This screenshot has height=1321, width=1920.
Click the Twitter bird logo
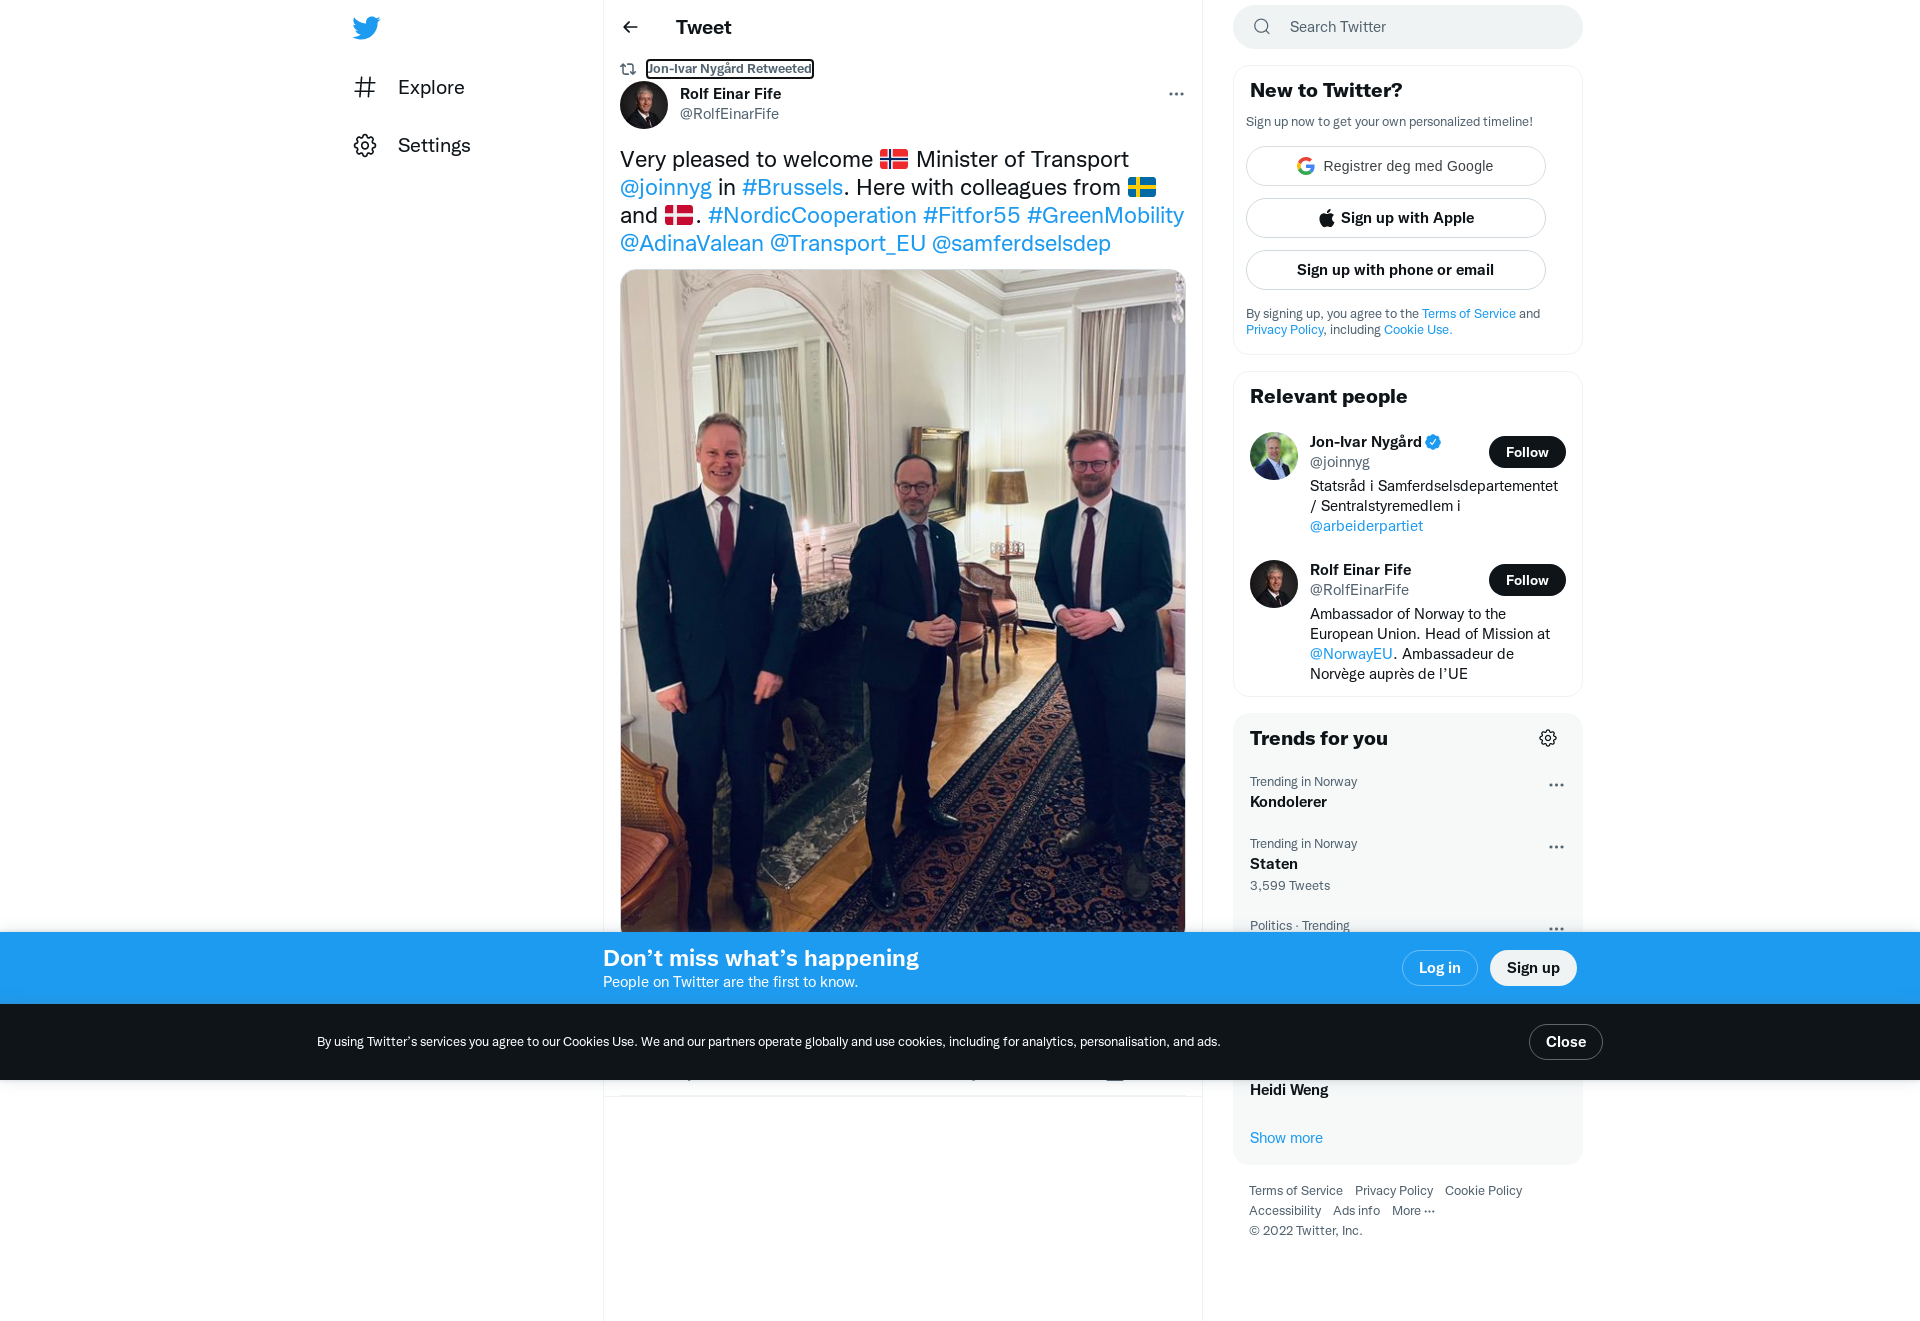coord(366,27)
